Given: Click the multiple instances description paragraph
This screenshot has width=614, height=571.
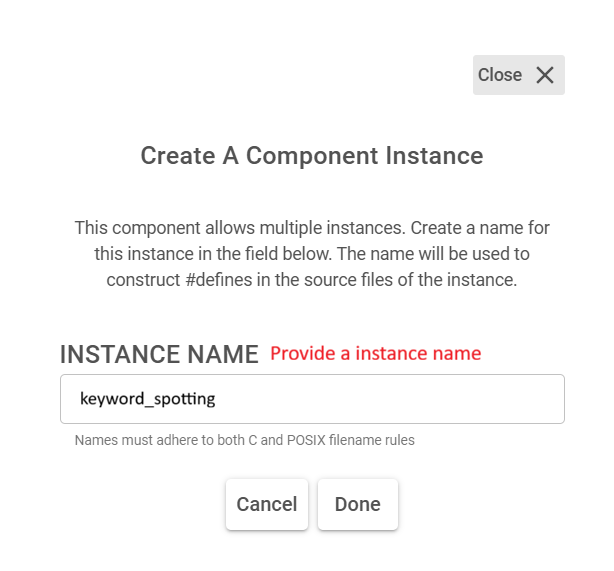Looking at the screenshot, I should [x=312, y=254].
